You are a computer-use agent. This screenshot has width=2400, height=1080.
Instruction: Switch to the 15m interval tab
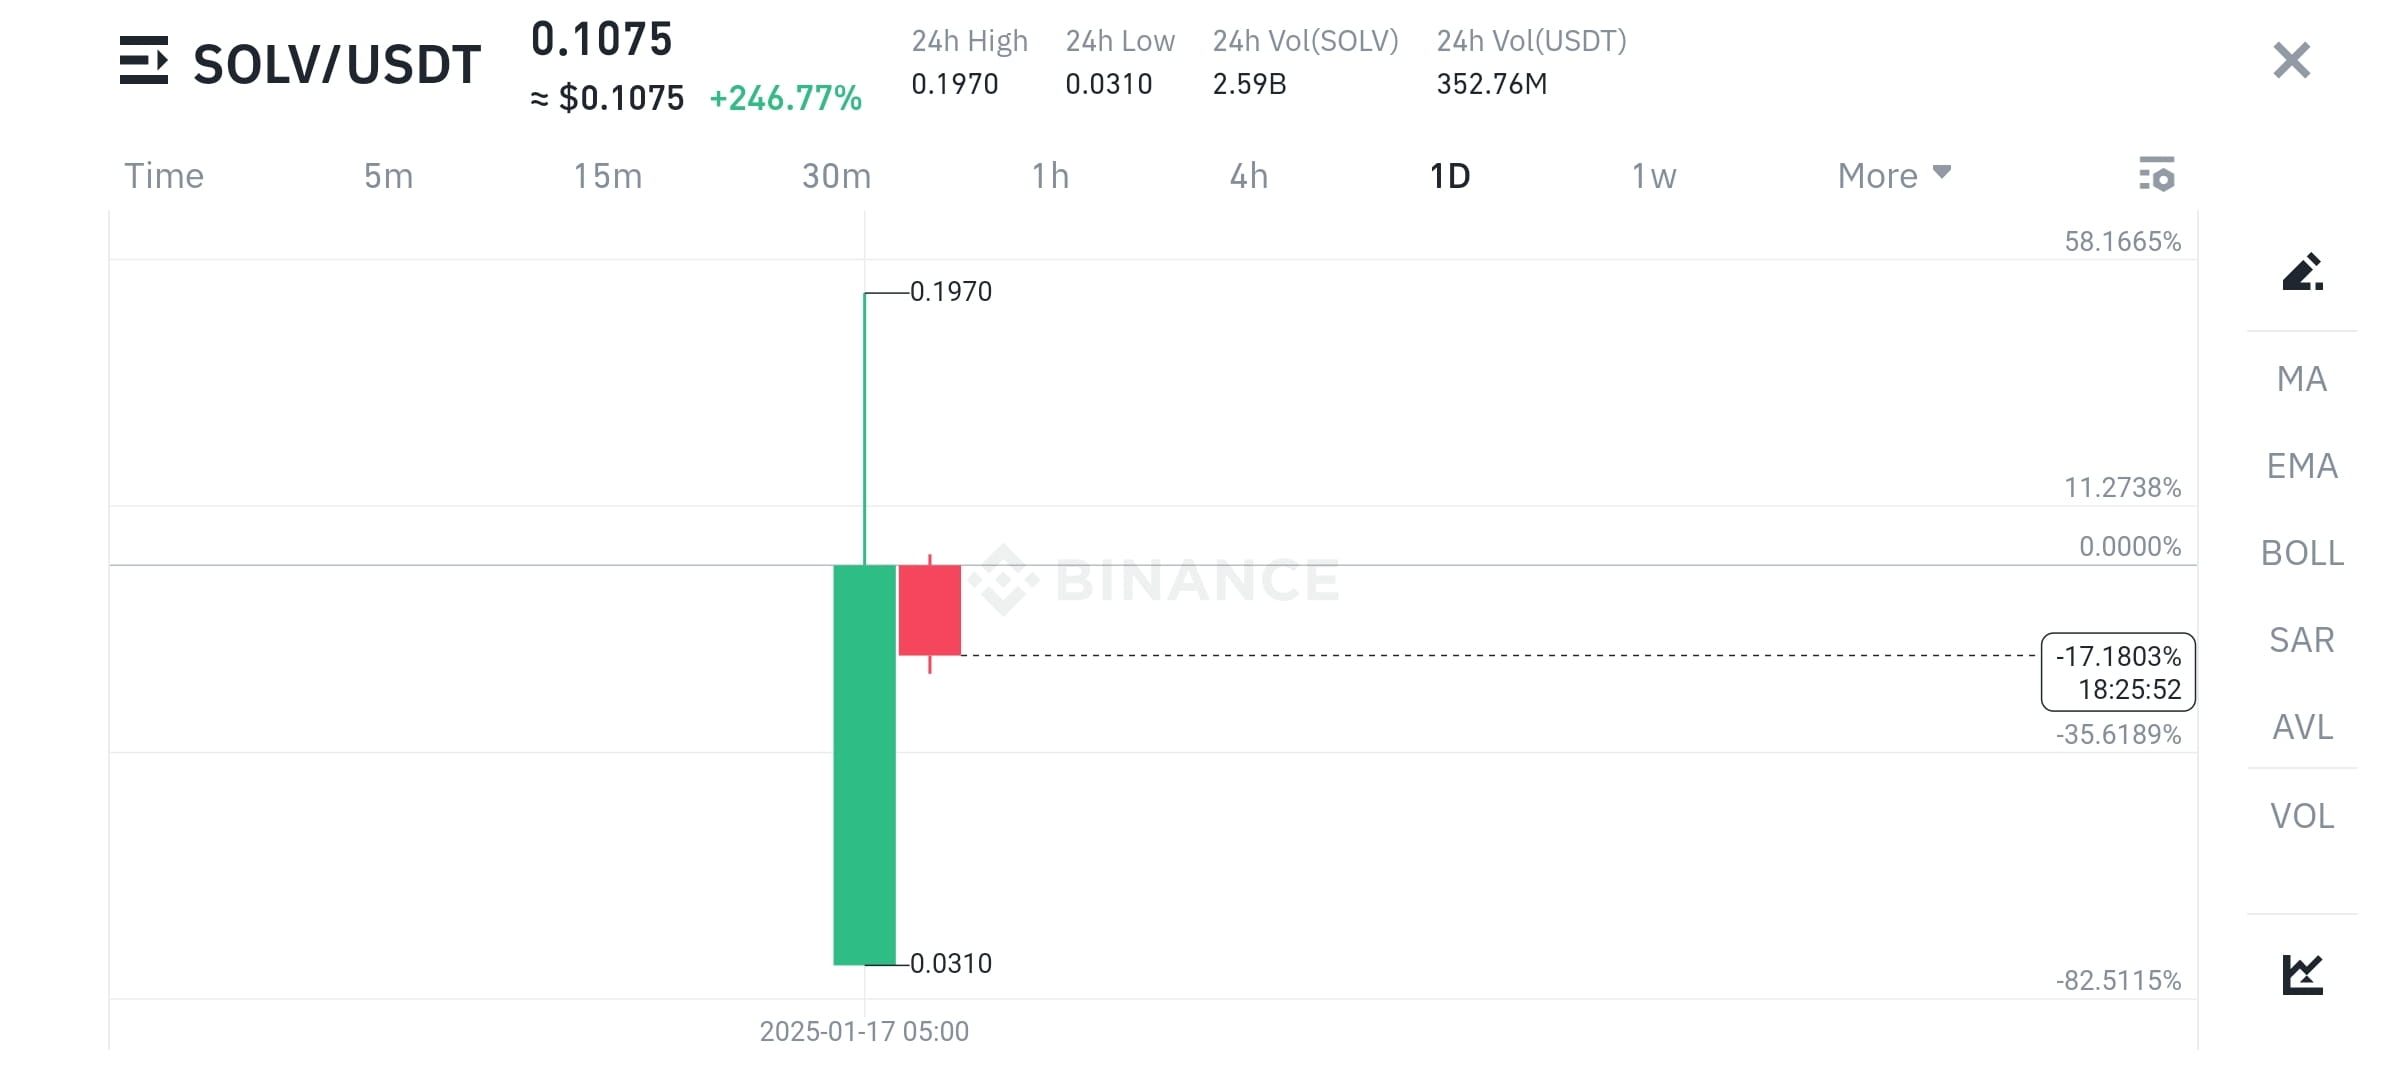[x=607, y=176]
